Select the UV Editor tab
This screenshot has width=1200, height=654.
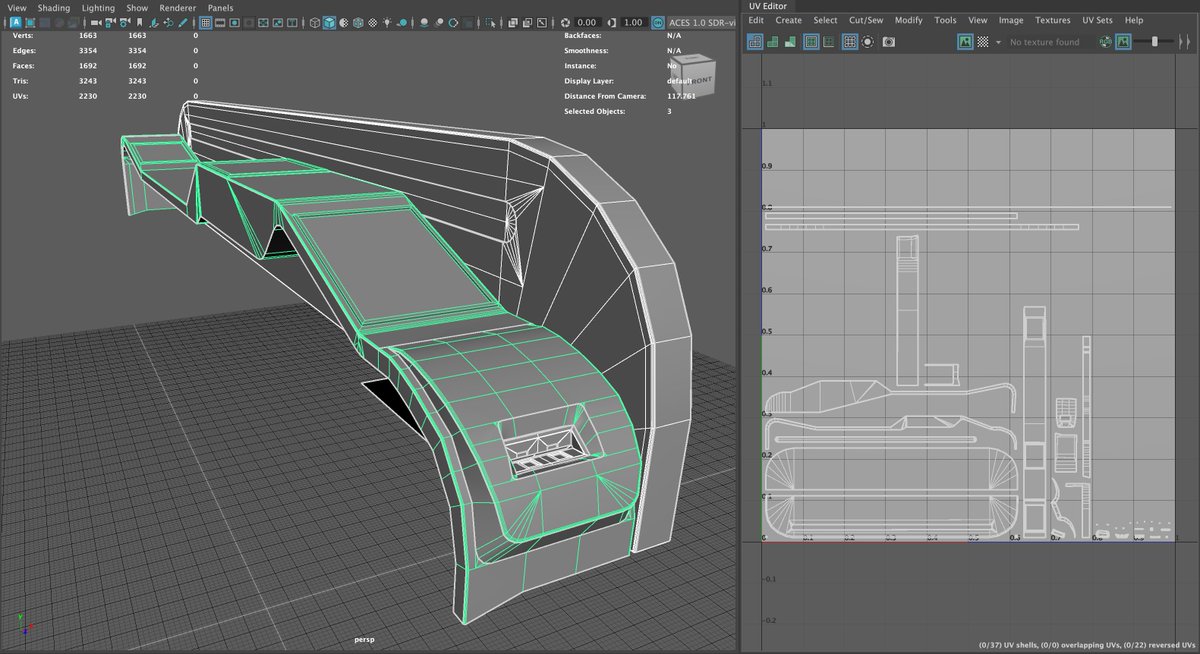point(768,6)
